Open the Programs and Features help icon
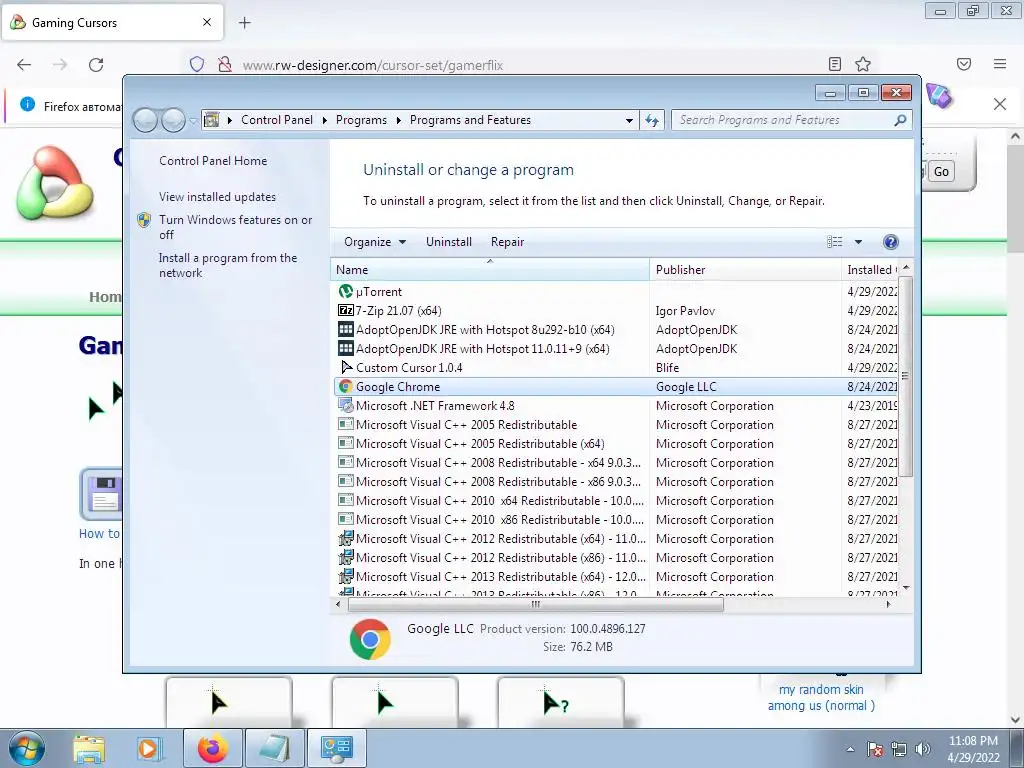The height and width of the screenshot is (768, 1024). (x=890, y=242)
